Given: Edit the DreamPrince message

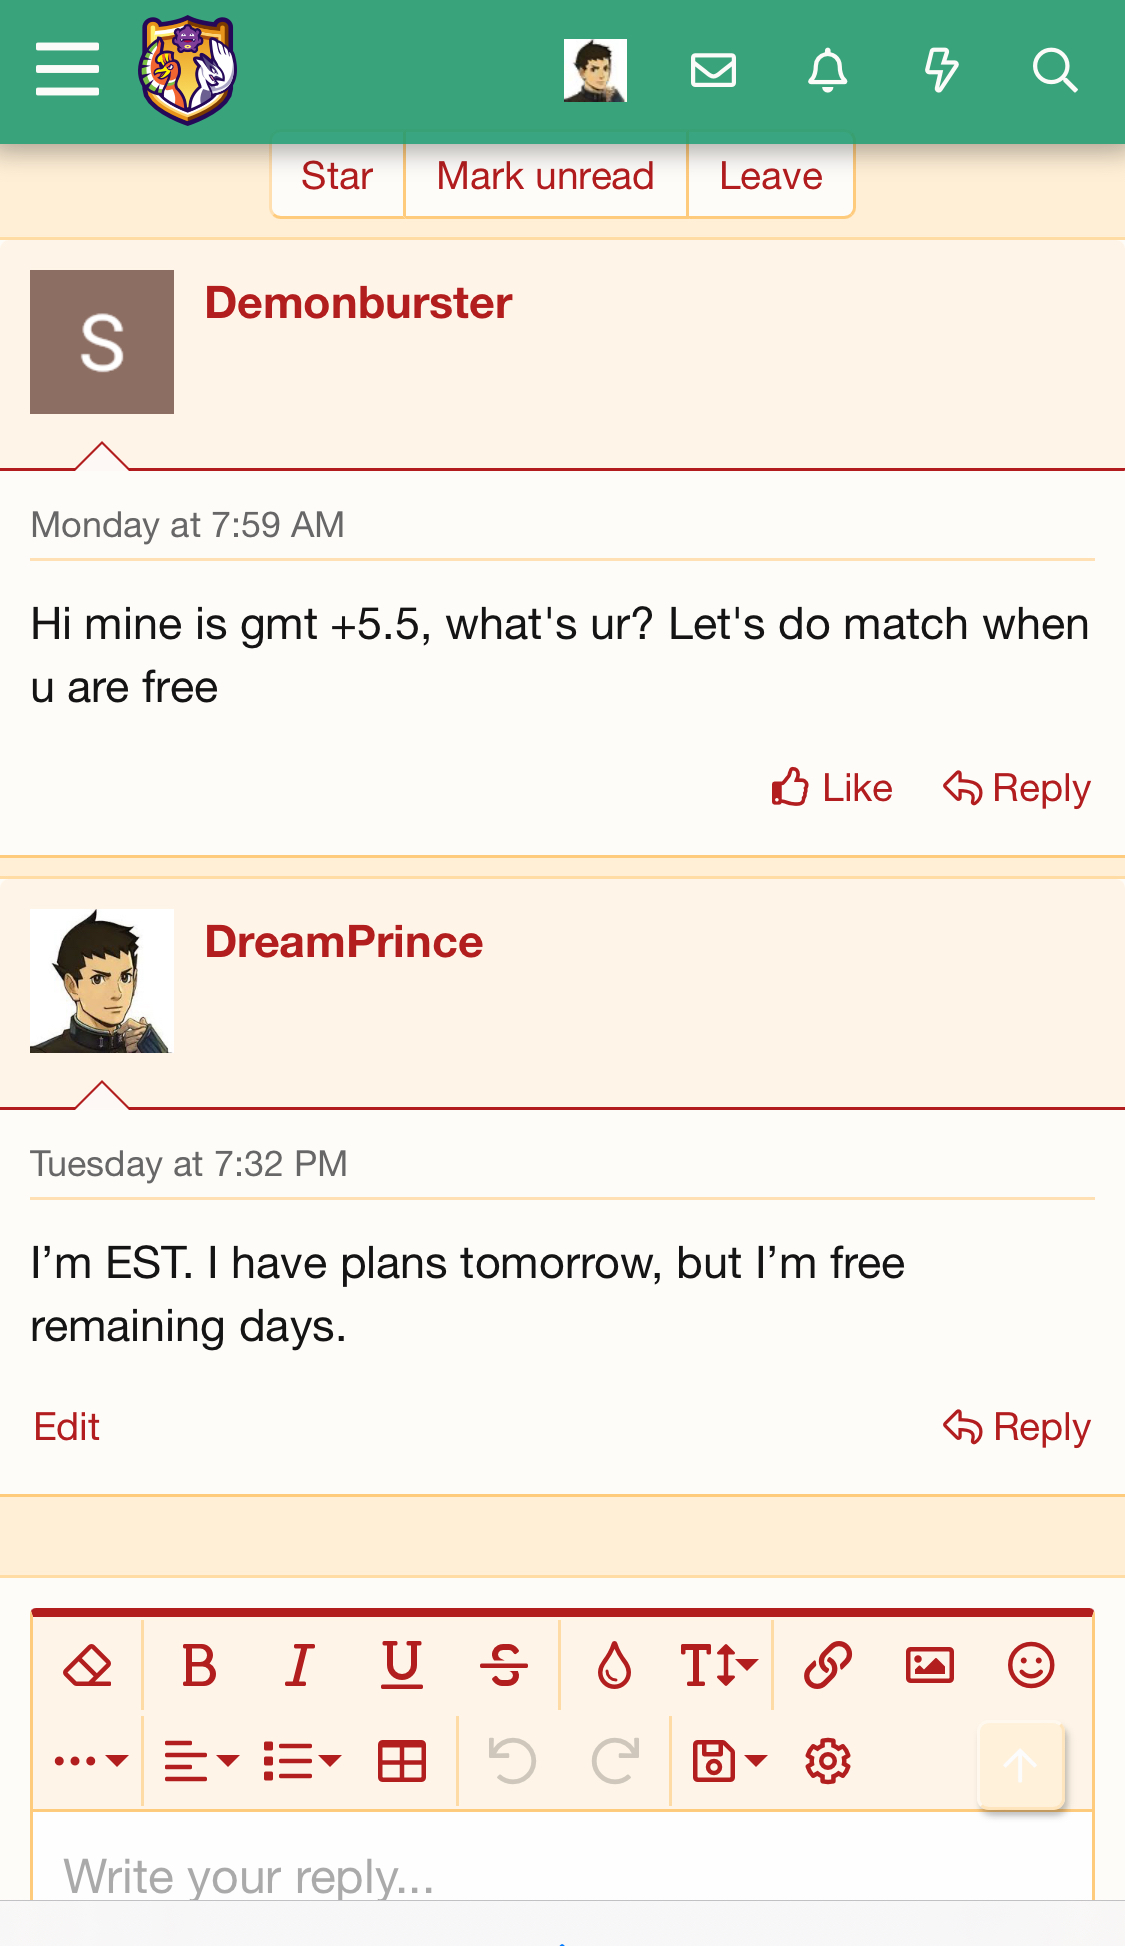Looking at the screenshot, I should pos(67,1427).
